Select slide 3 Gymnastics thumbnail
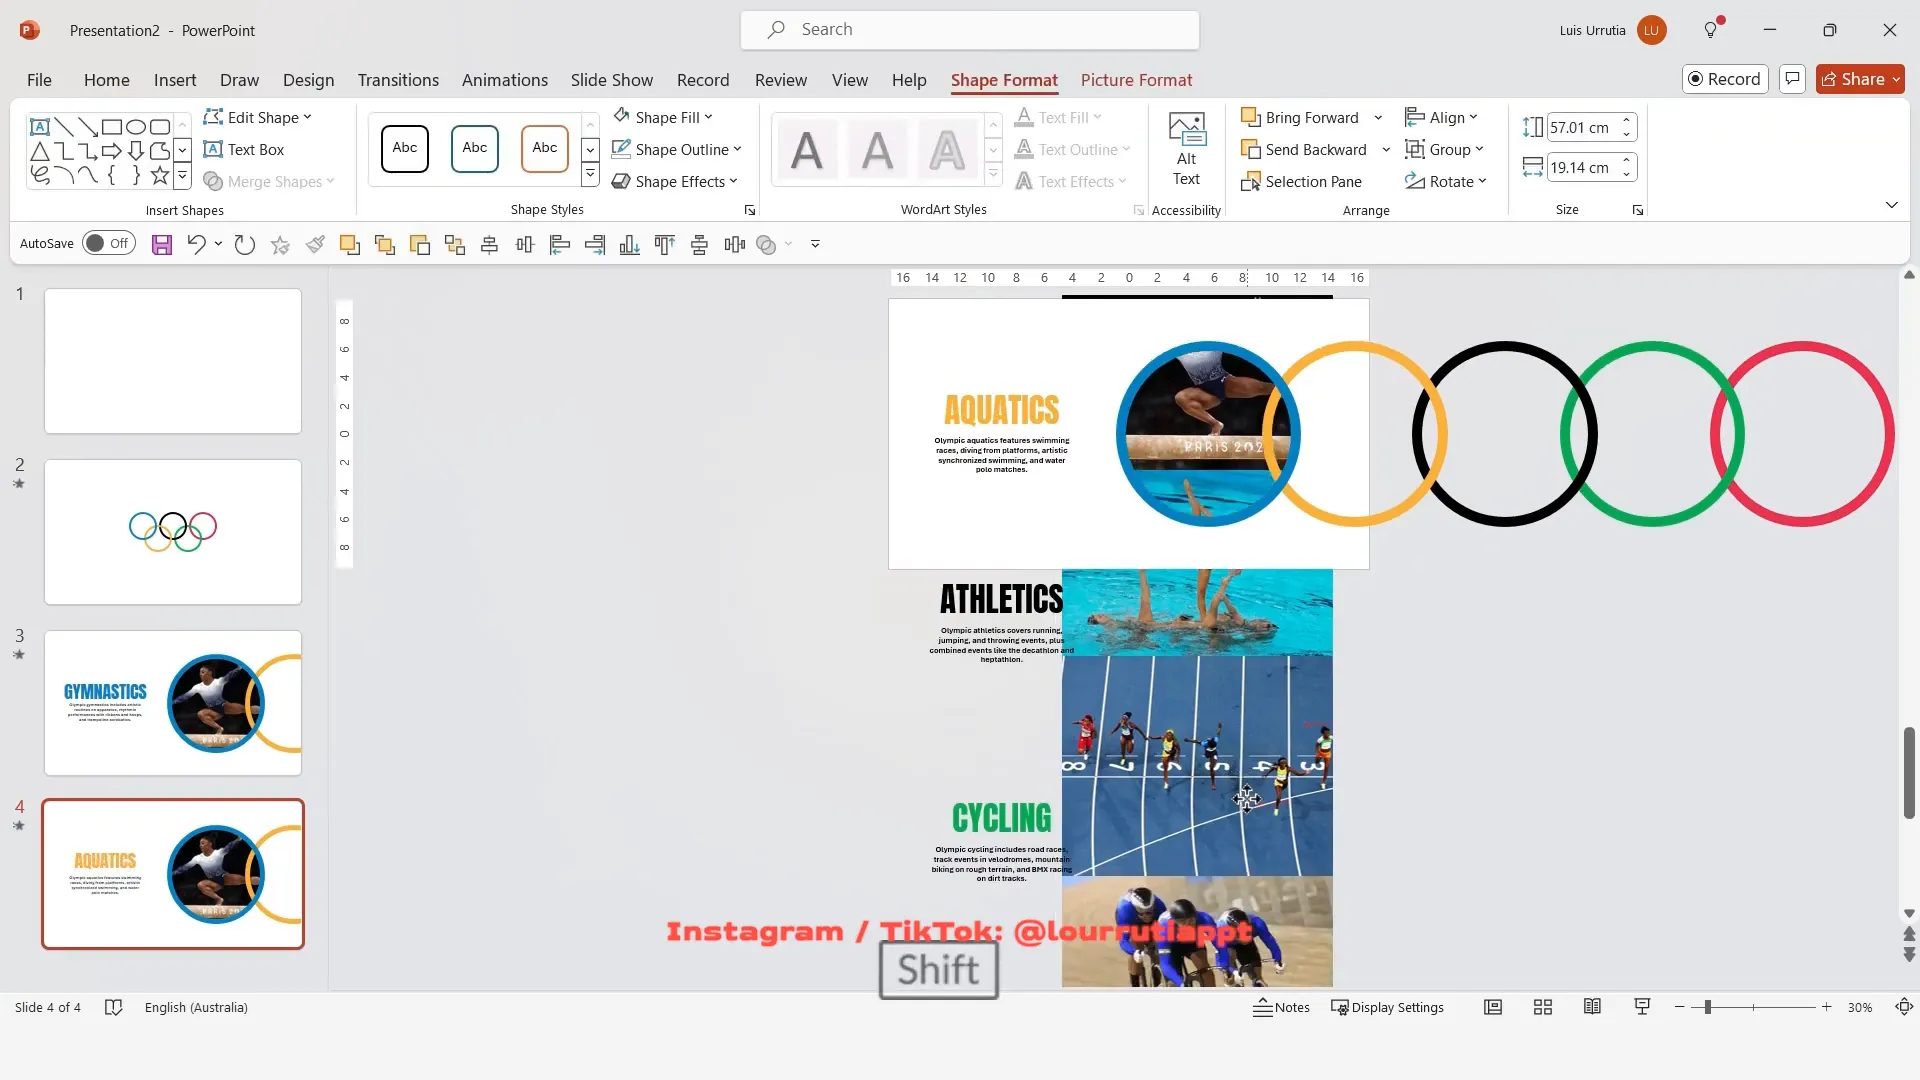Screen dimensions: 1920x1080 click(x=173, y=703)
